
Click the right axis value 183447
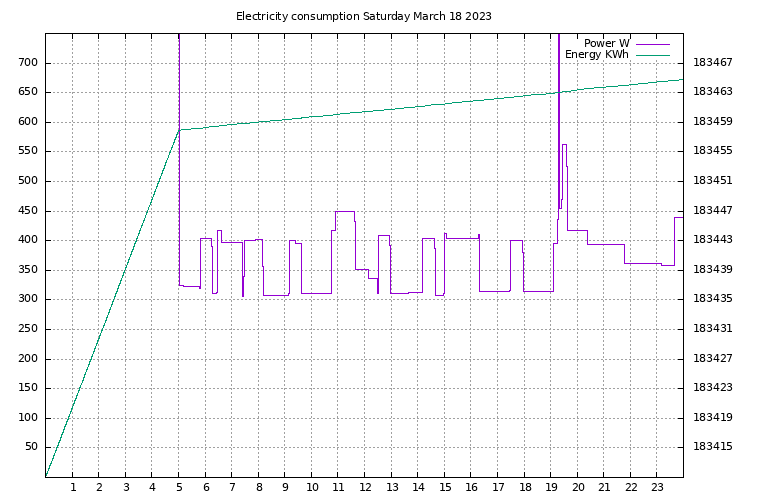pyautogui.click(x=713, y=211)
